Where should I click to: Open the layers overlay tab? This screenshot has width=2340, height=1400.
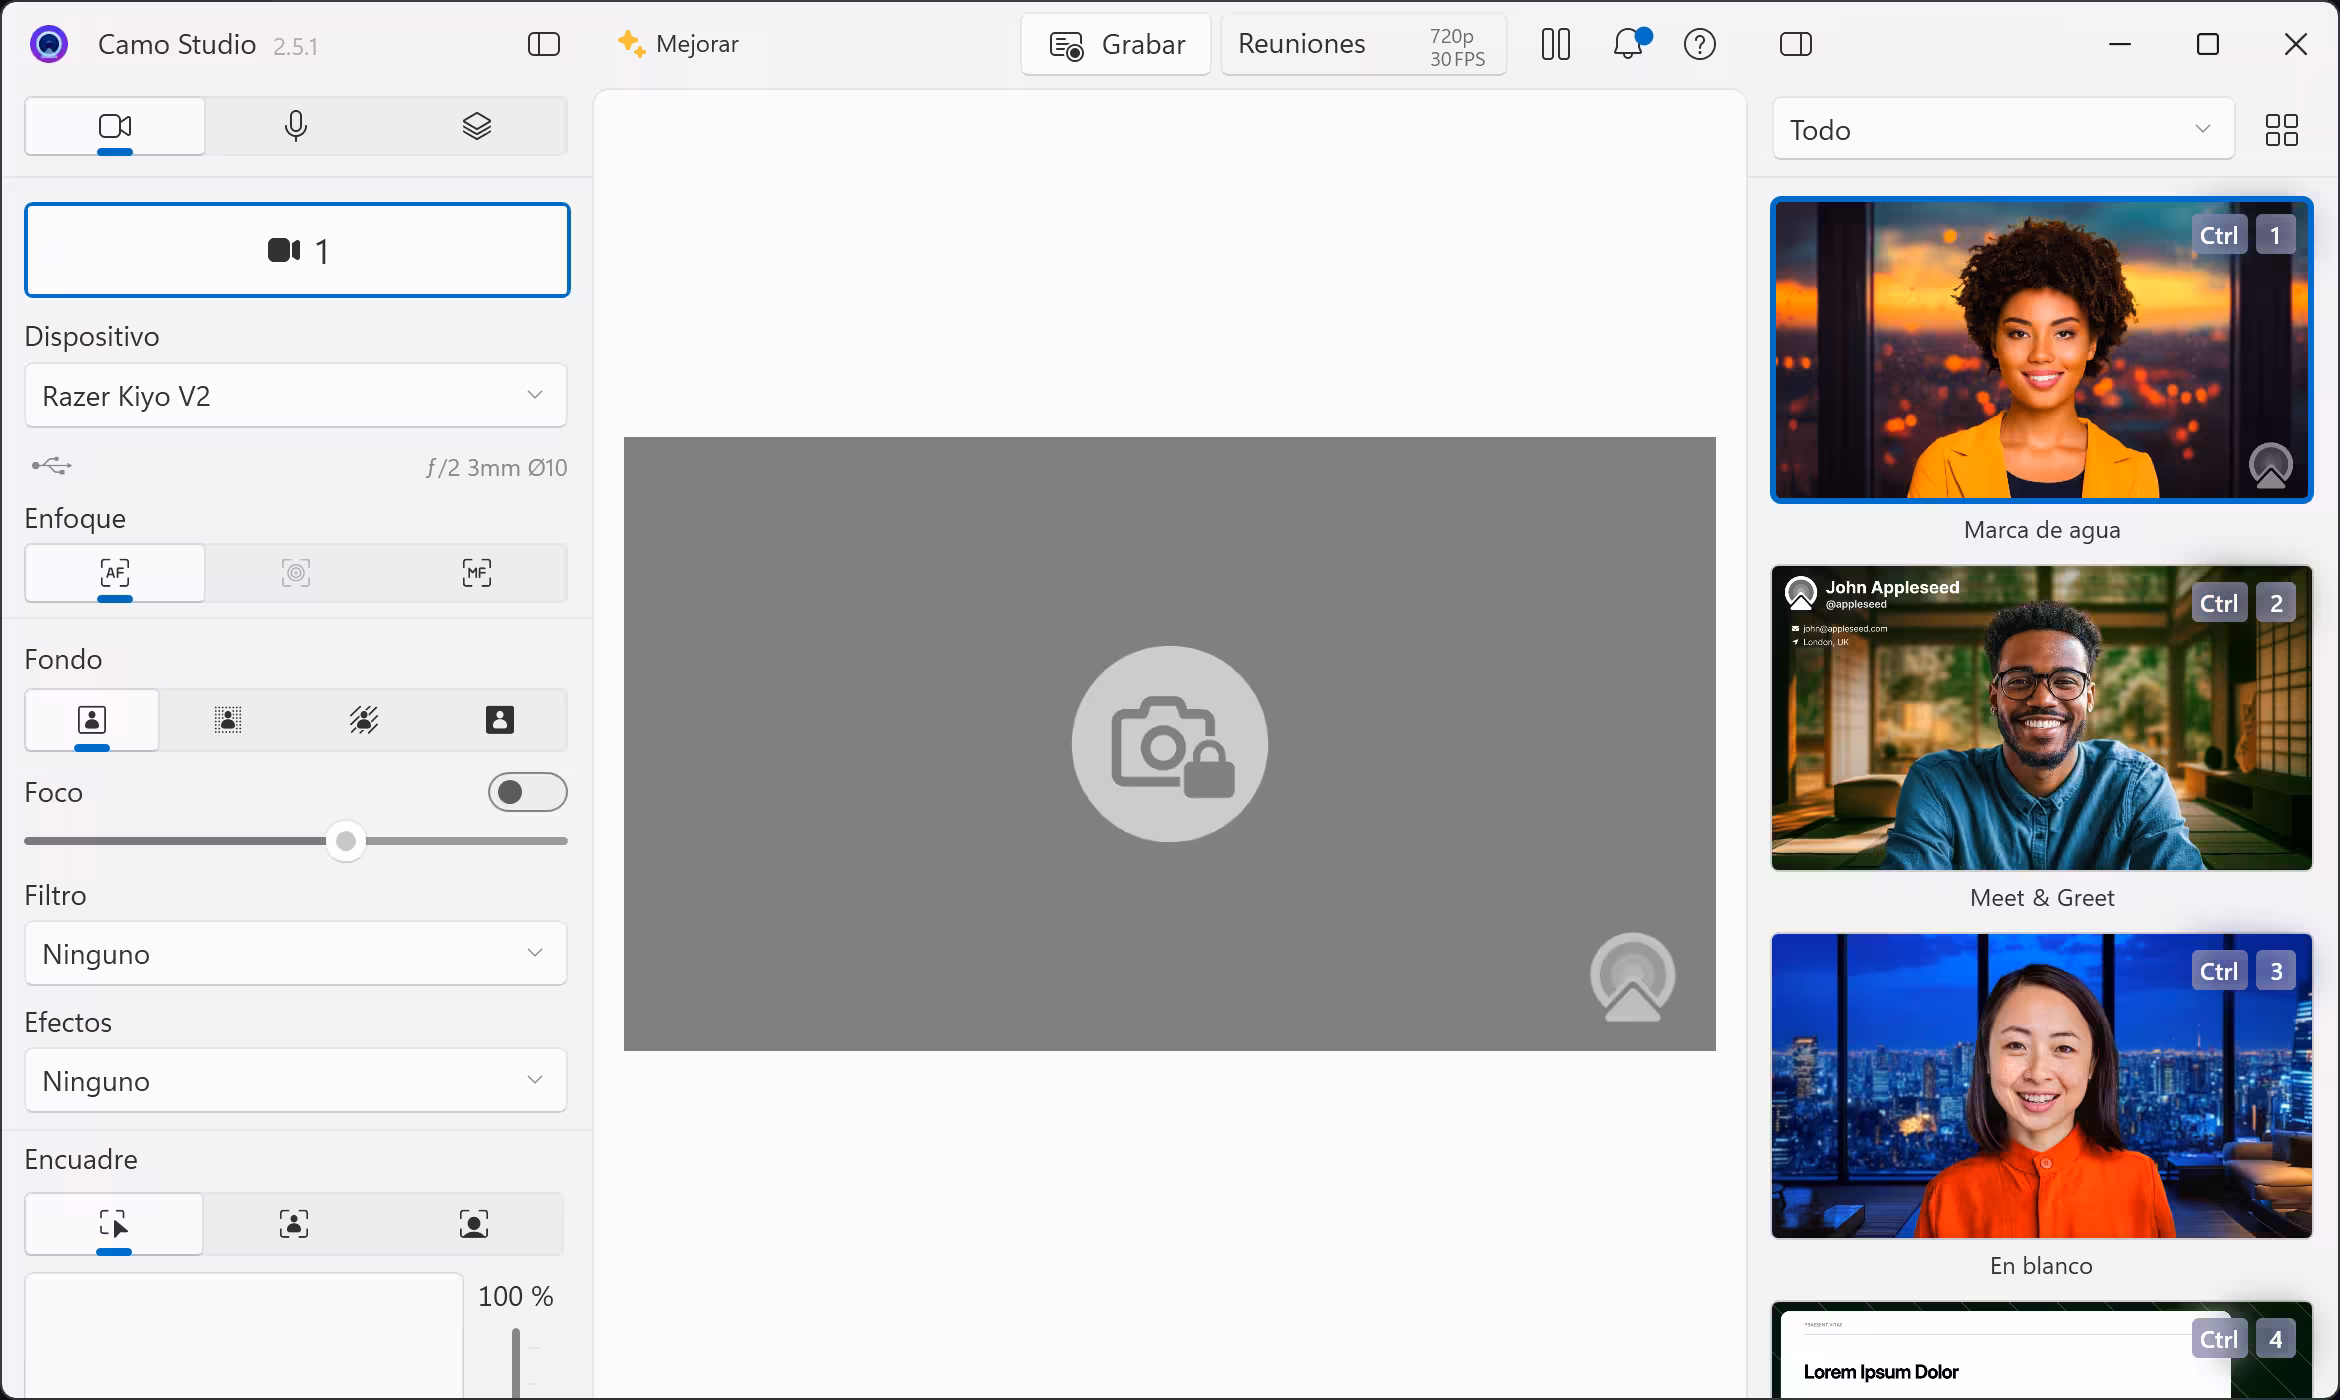point(476,126)
